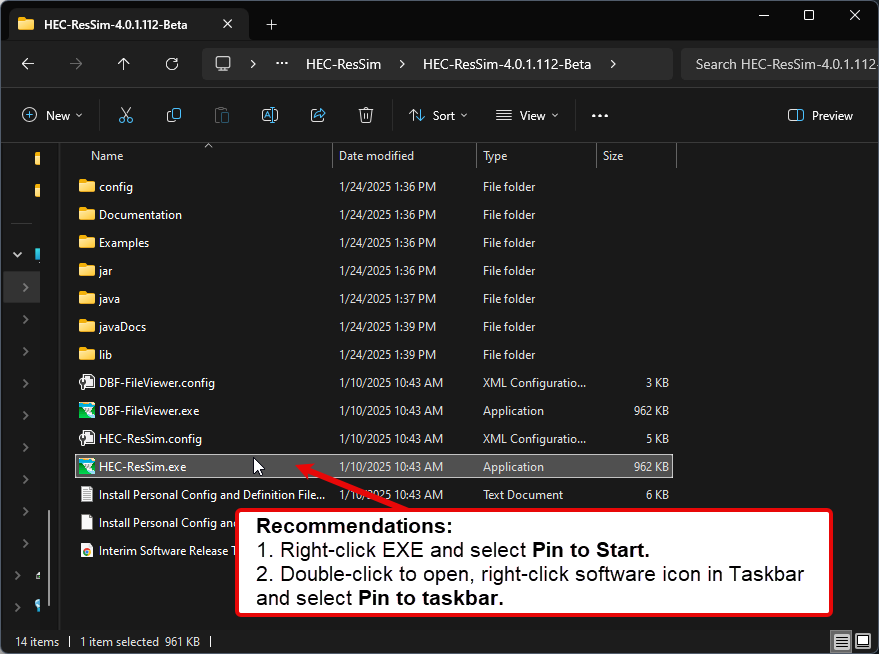Click the Rename icon in toolbar

(x=270, y=116)
